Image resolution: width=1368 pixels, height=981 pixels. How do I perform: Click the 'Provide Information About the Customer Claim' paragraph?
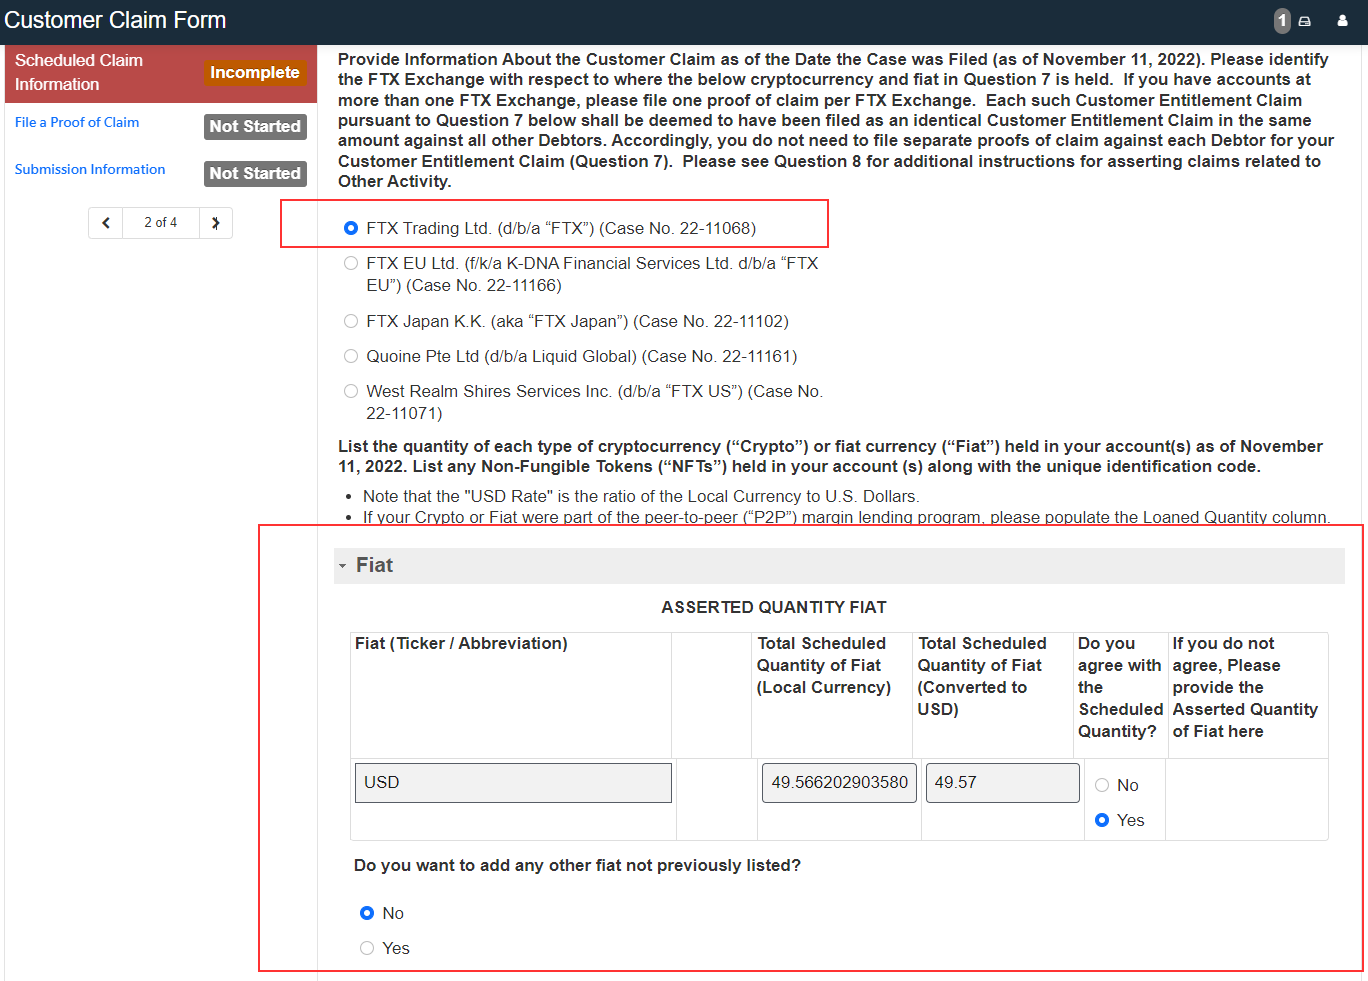tap(836, 120)
